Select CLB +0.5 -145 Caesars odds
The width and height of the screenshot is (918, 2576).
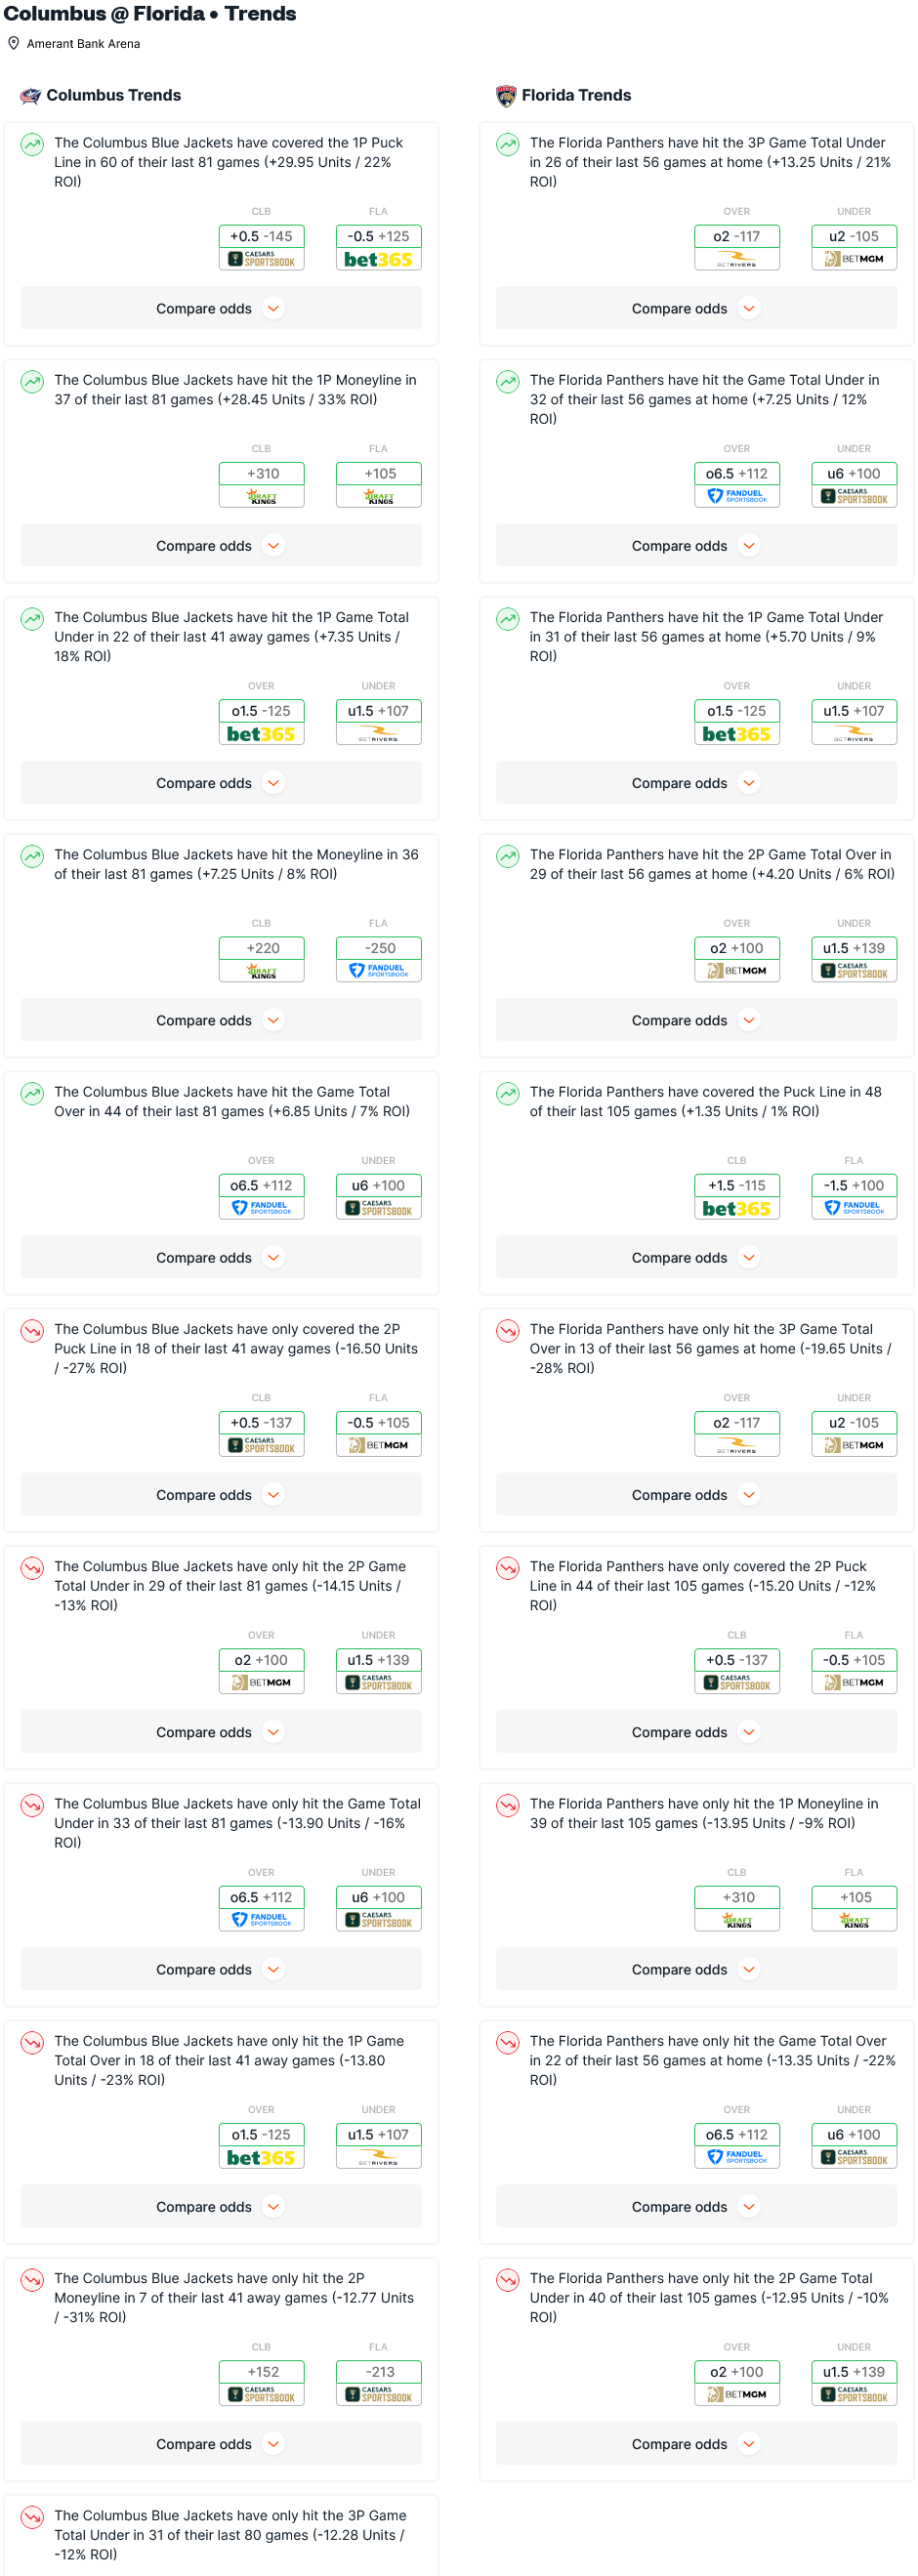[x=261, y=247]
